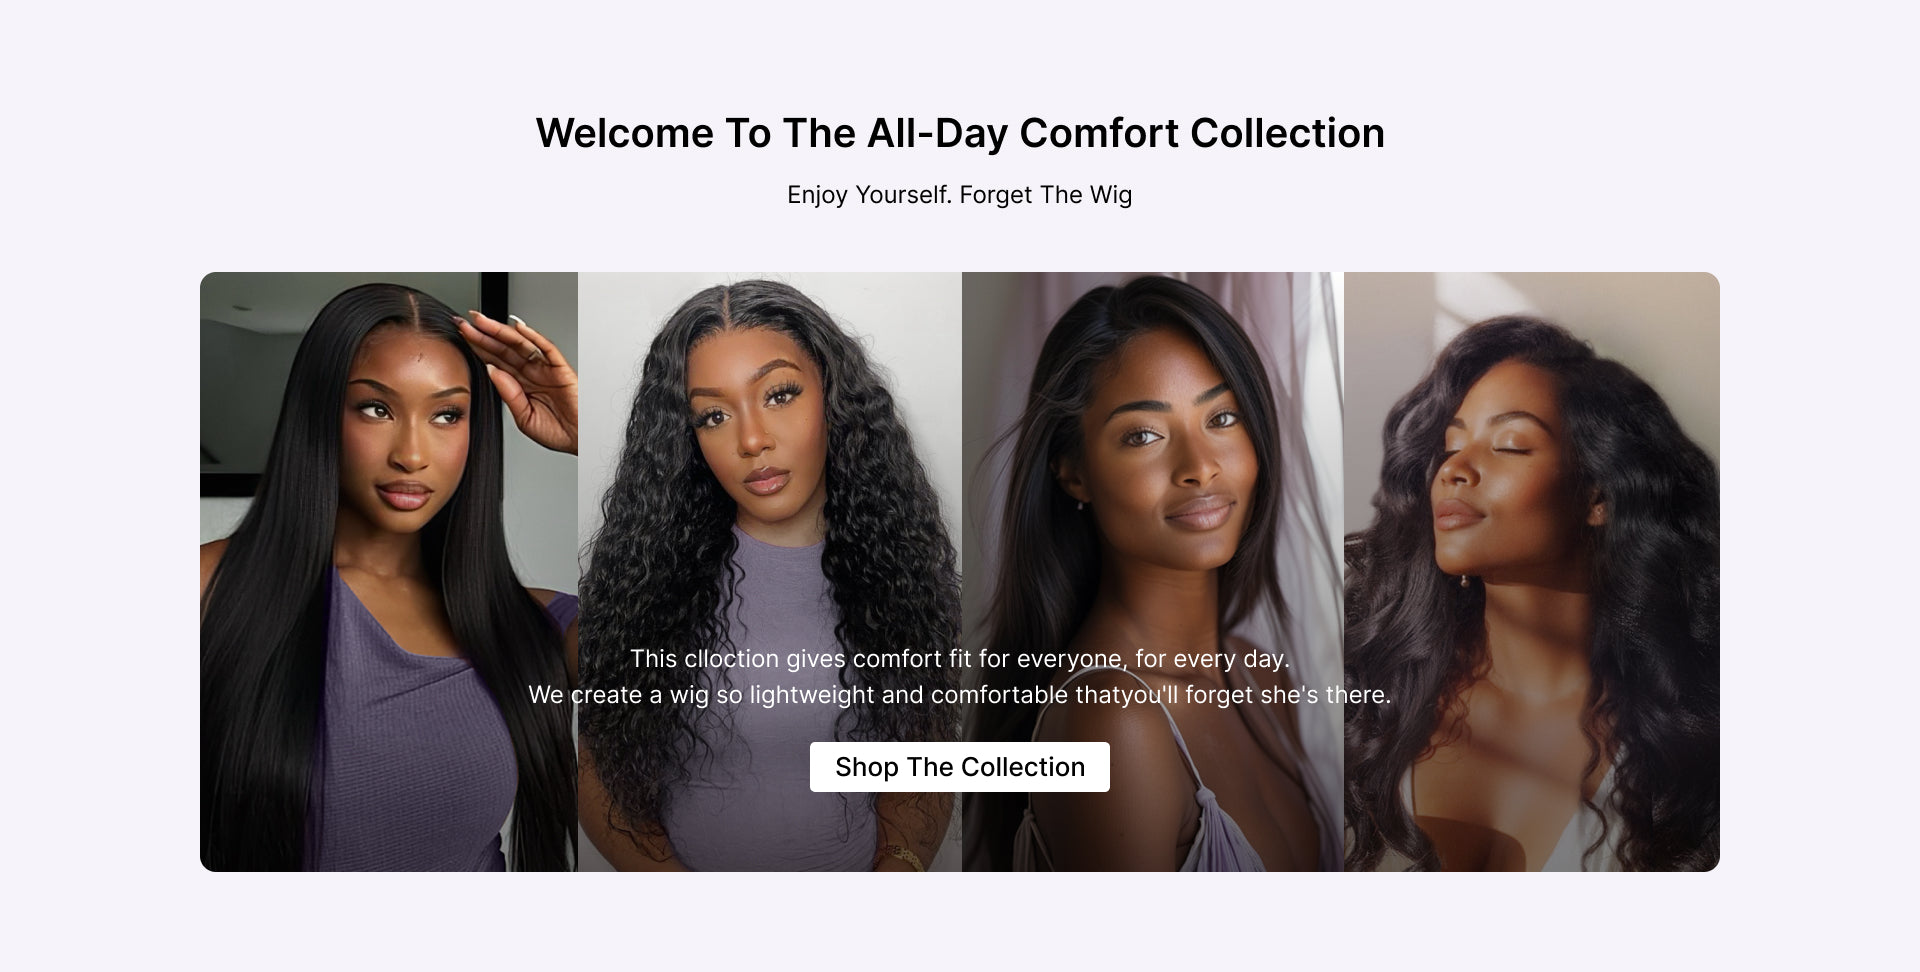Open the photo of woman beside curtain
Viewport: 1920px width, 972px height.
(x=1153, y=572)
